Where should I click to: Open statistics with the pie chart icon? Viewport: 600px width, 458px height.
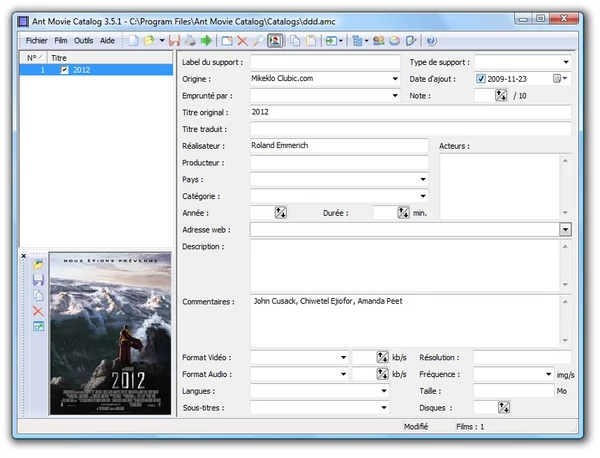(x=395, y=41)
